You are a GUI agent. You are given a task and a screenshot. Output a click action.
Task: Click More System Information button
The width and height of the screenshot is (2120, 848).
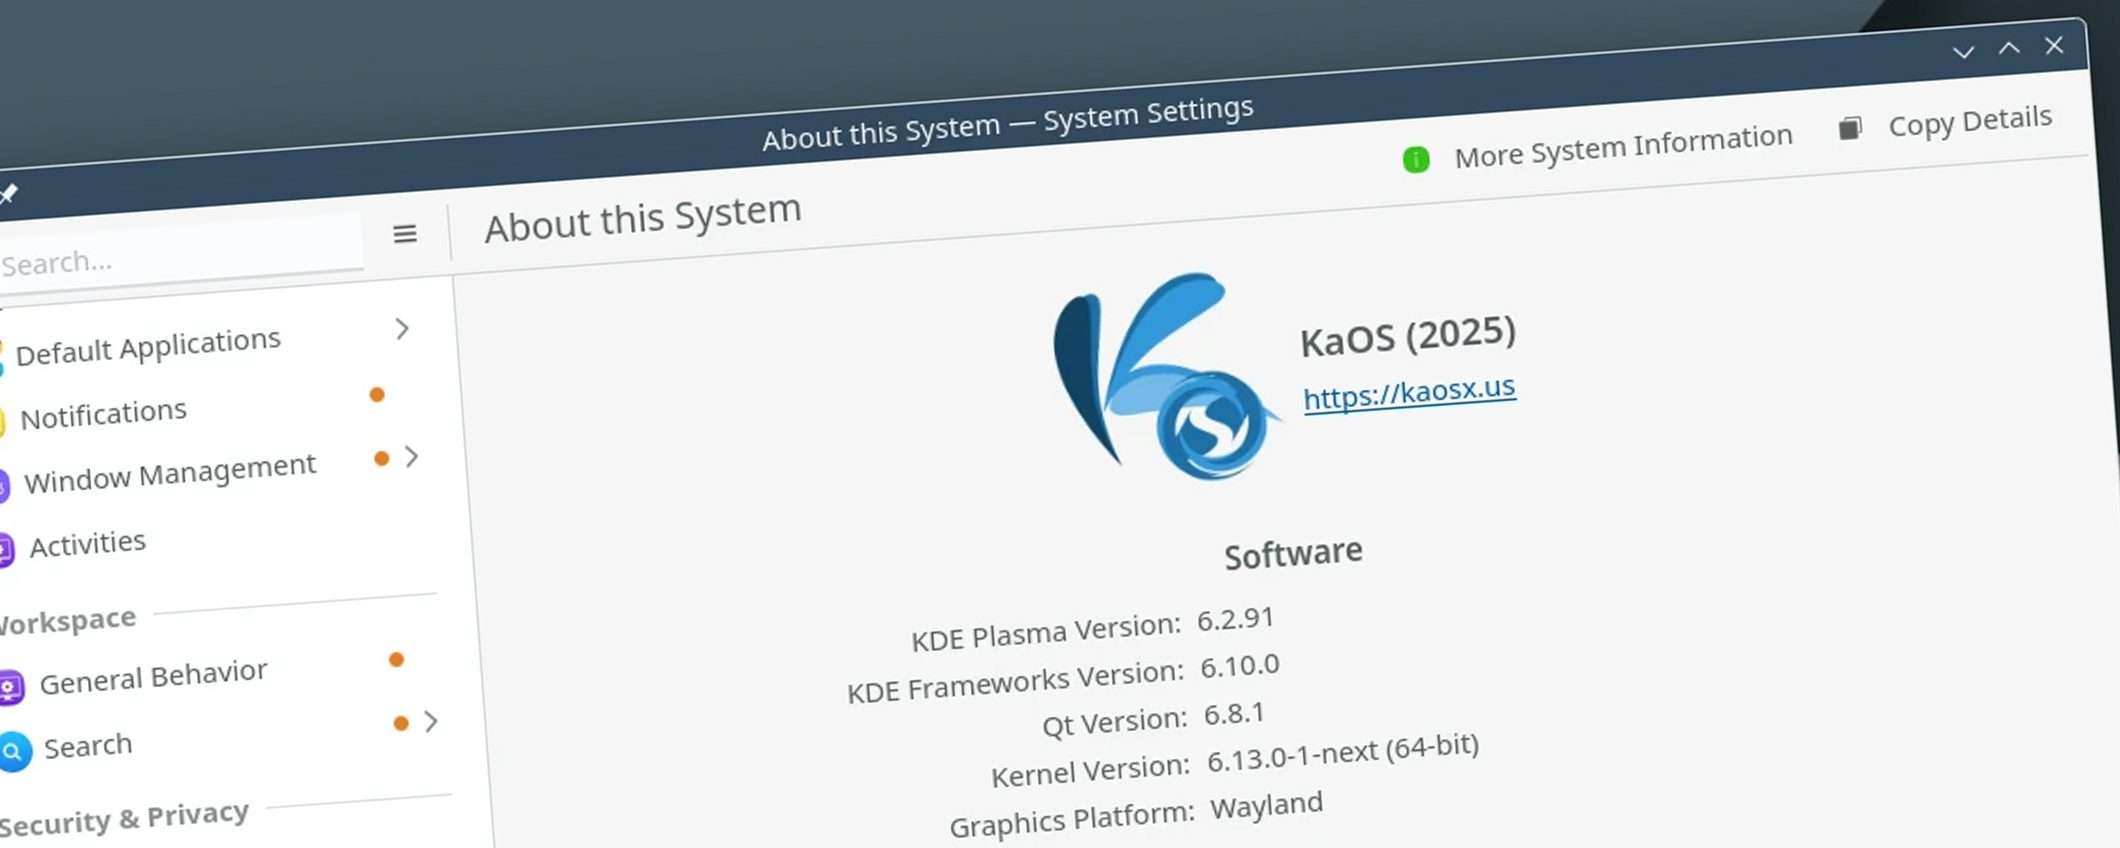pos(1598,148)
